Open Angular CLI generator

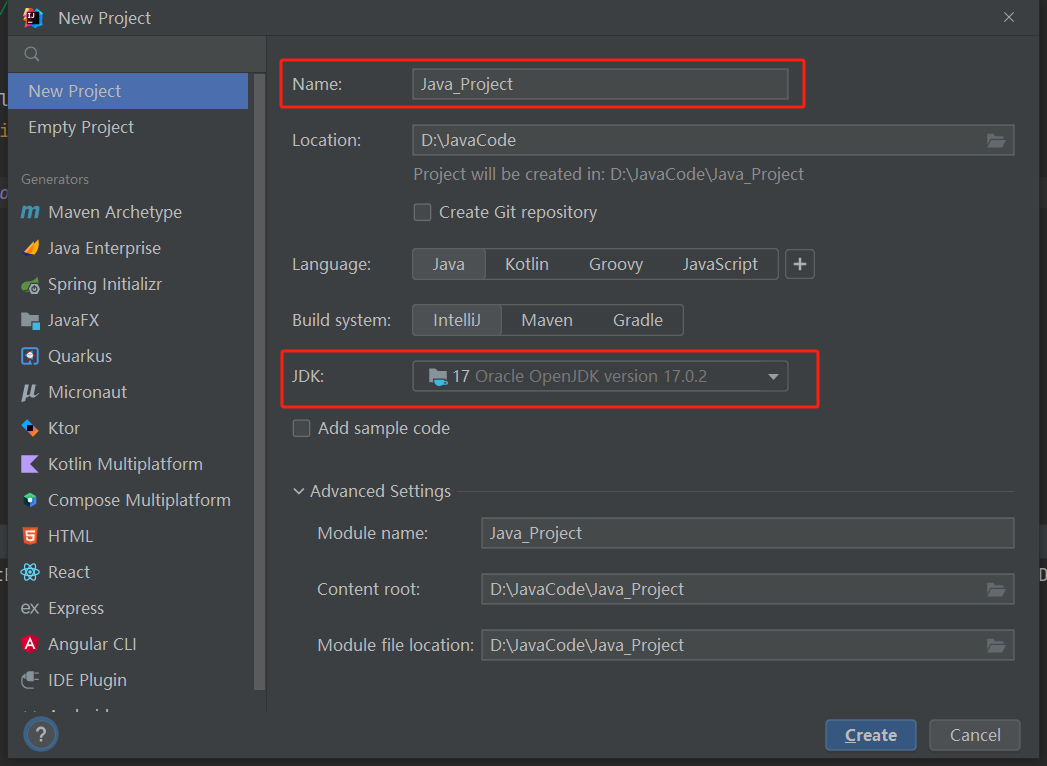click(128, 644)
